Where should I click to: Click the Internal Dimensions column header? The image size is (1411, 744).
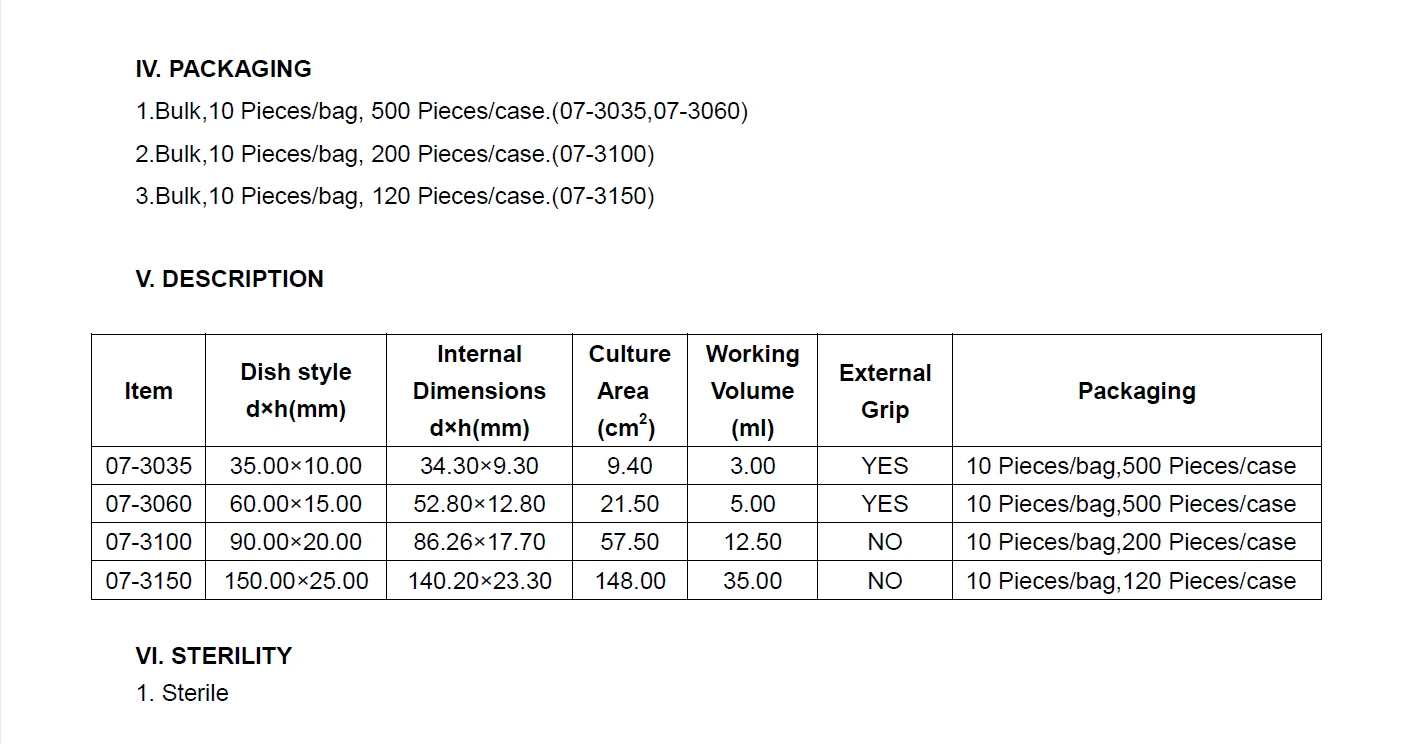click(479, 391)
